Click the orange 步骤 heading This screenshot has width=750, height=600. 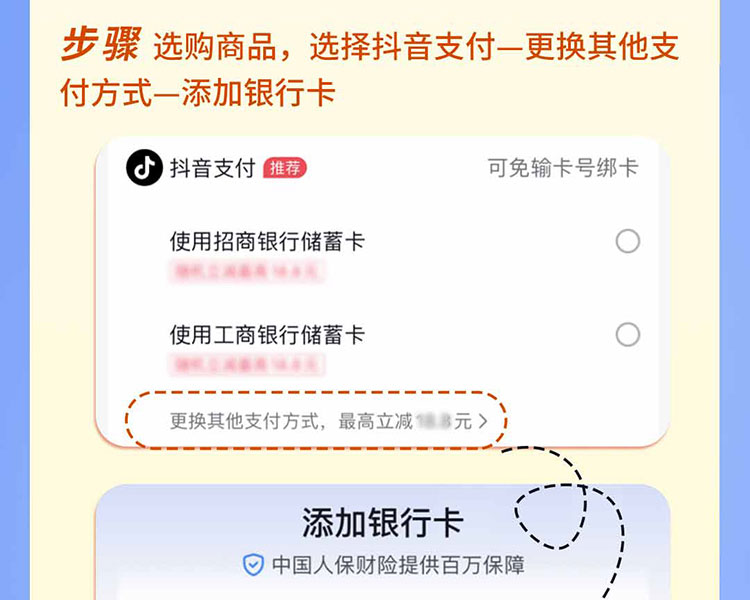click(101, 44)
